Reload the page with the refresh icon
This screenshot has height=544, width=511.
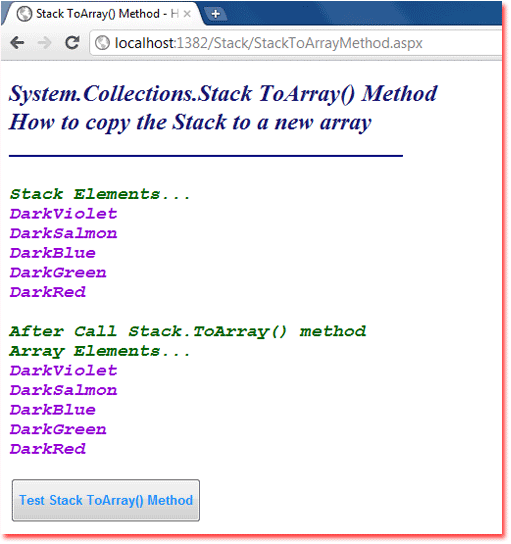72,43
